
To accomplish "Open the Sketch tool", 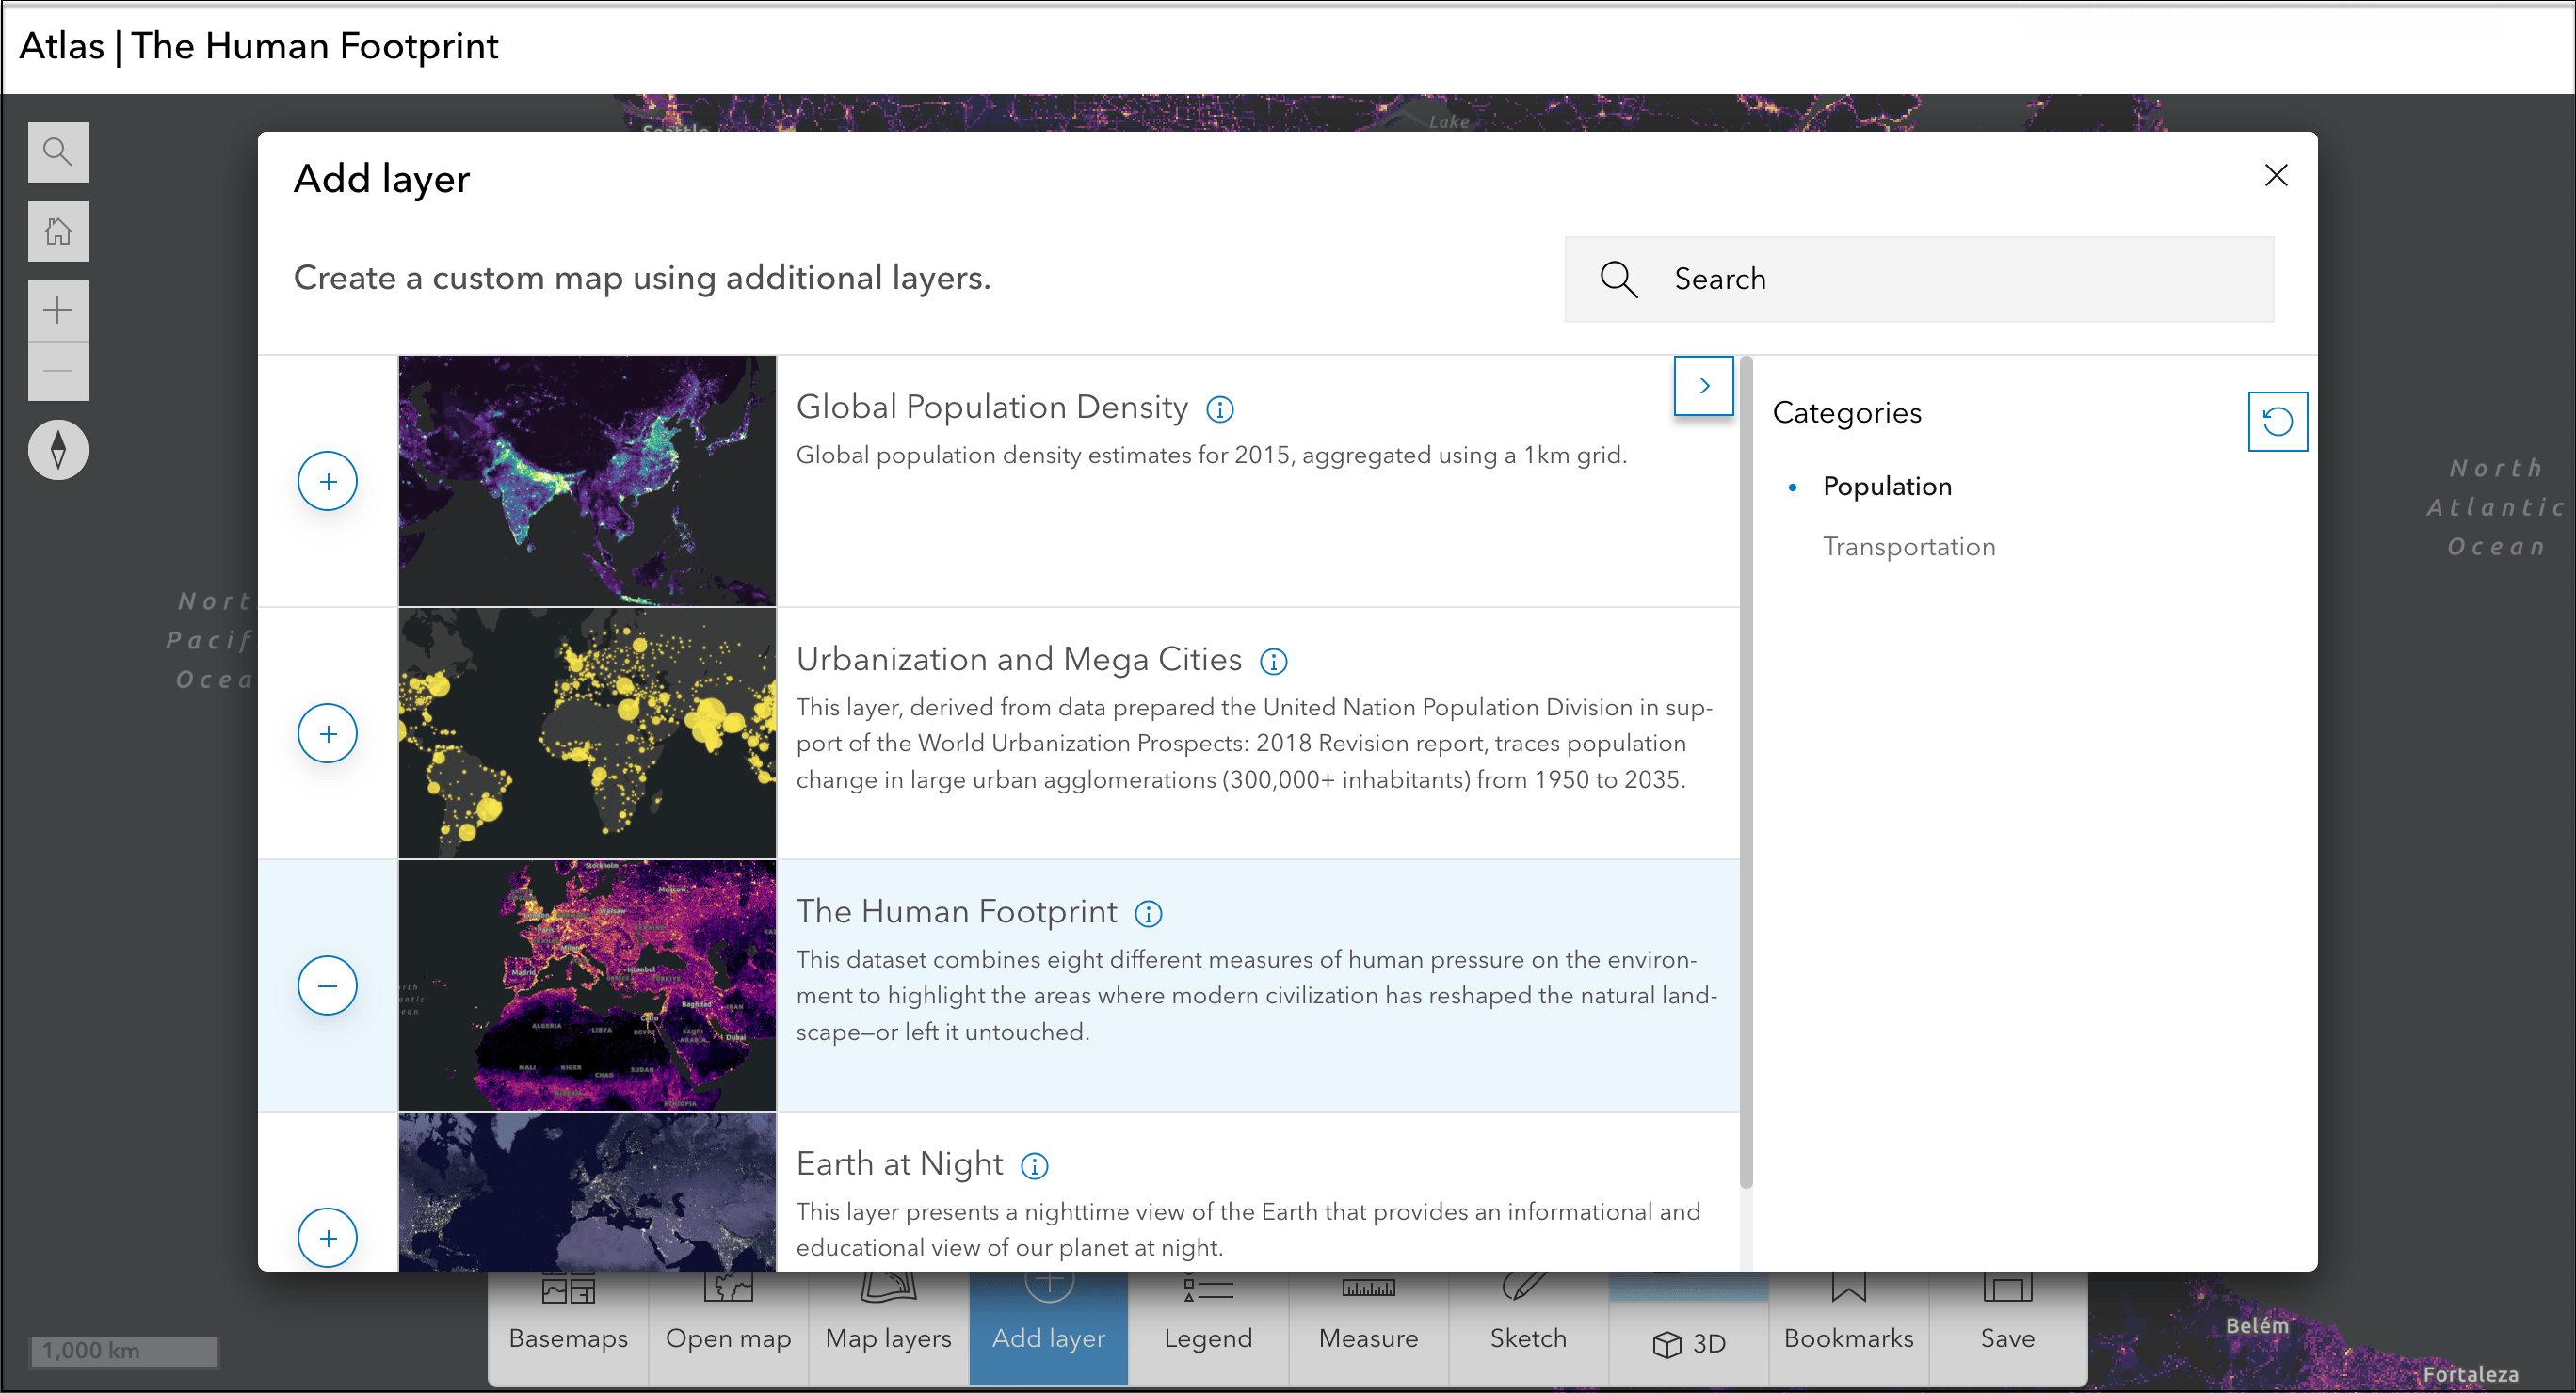I will [x=1527, y=1320].
